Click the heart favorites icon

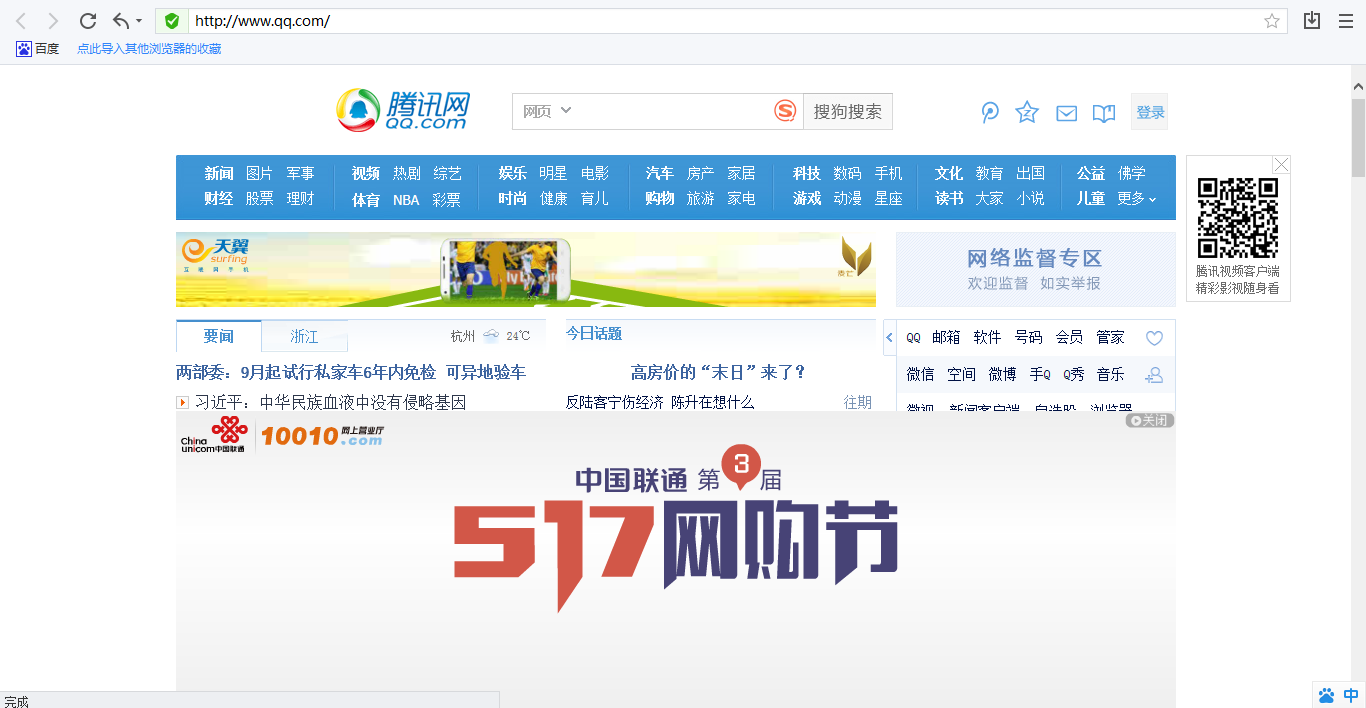coord(1154,338)
